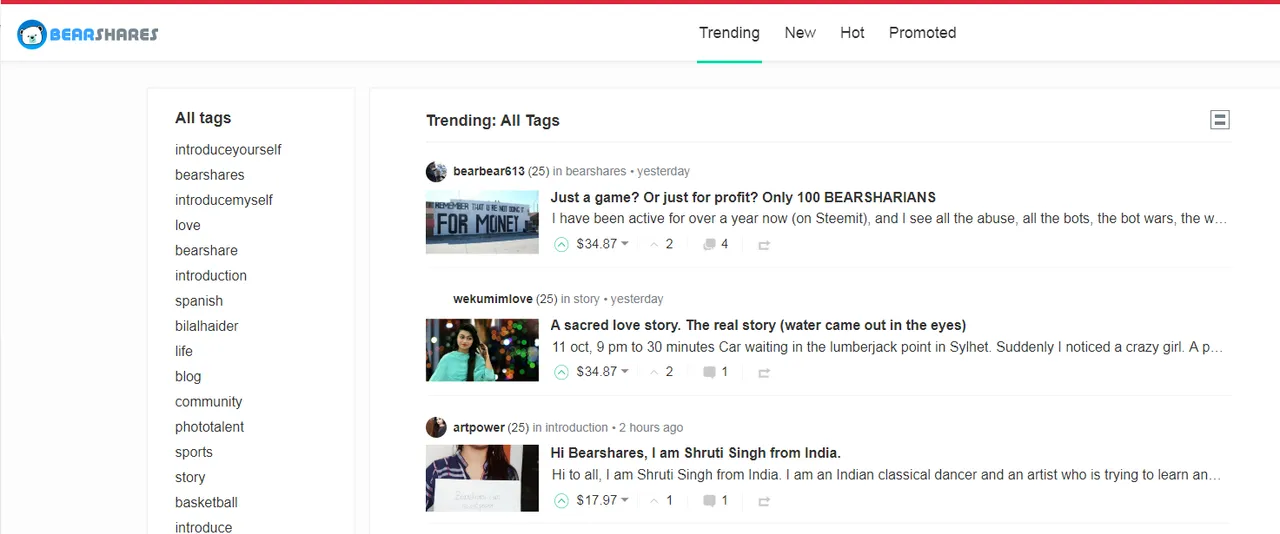Reshare the 'A sacred love story' post
The image size is (1280, 534).
point(764,373)
